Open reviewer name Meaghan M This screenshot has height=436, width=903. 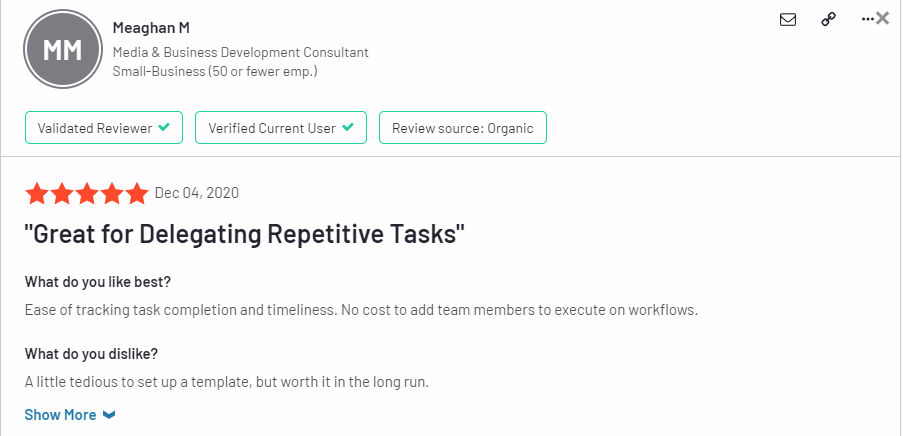click(x=151, y=27)
